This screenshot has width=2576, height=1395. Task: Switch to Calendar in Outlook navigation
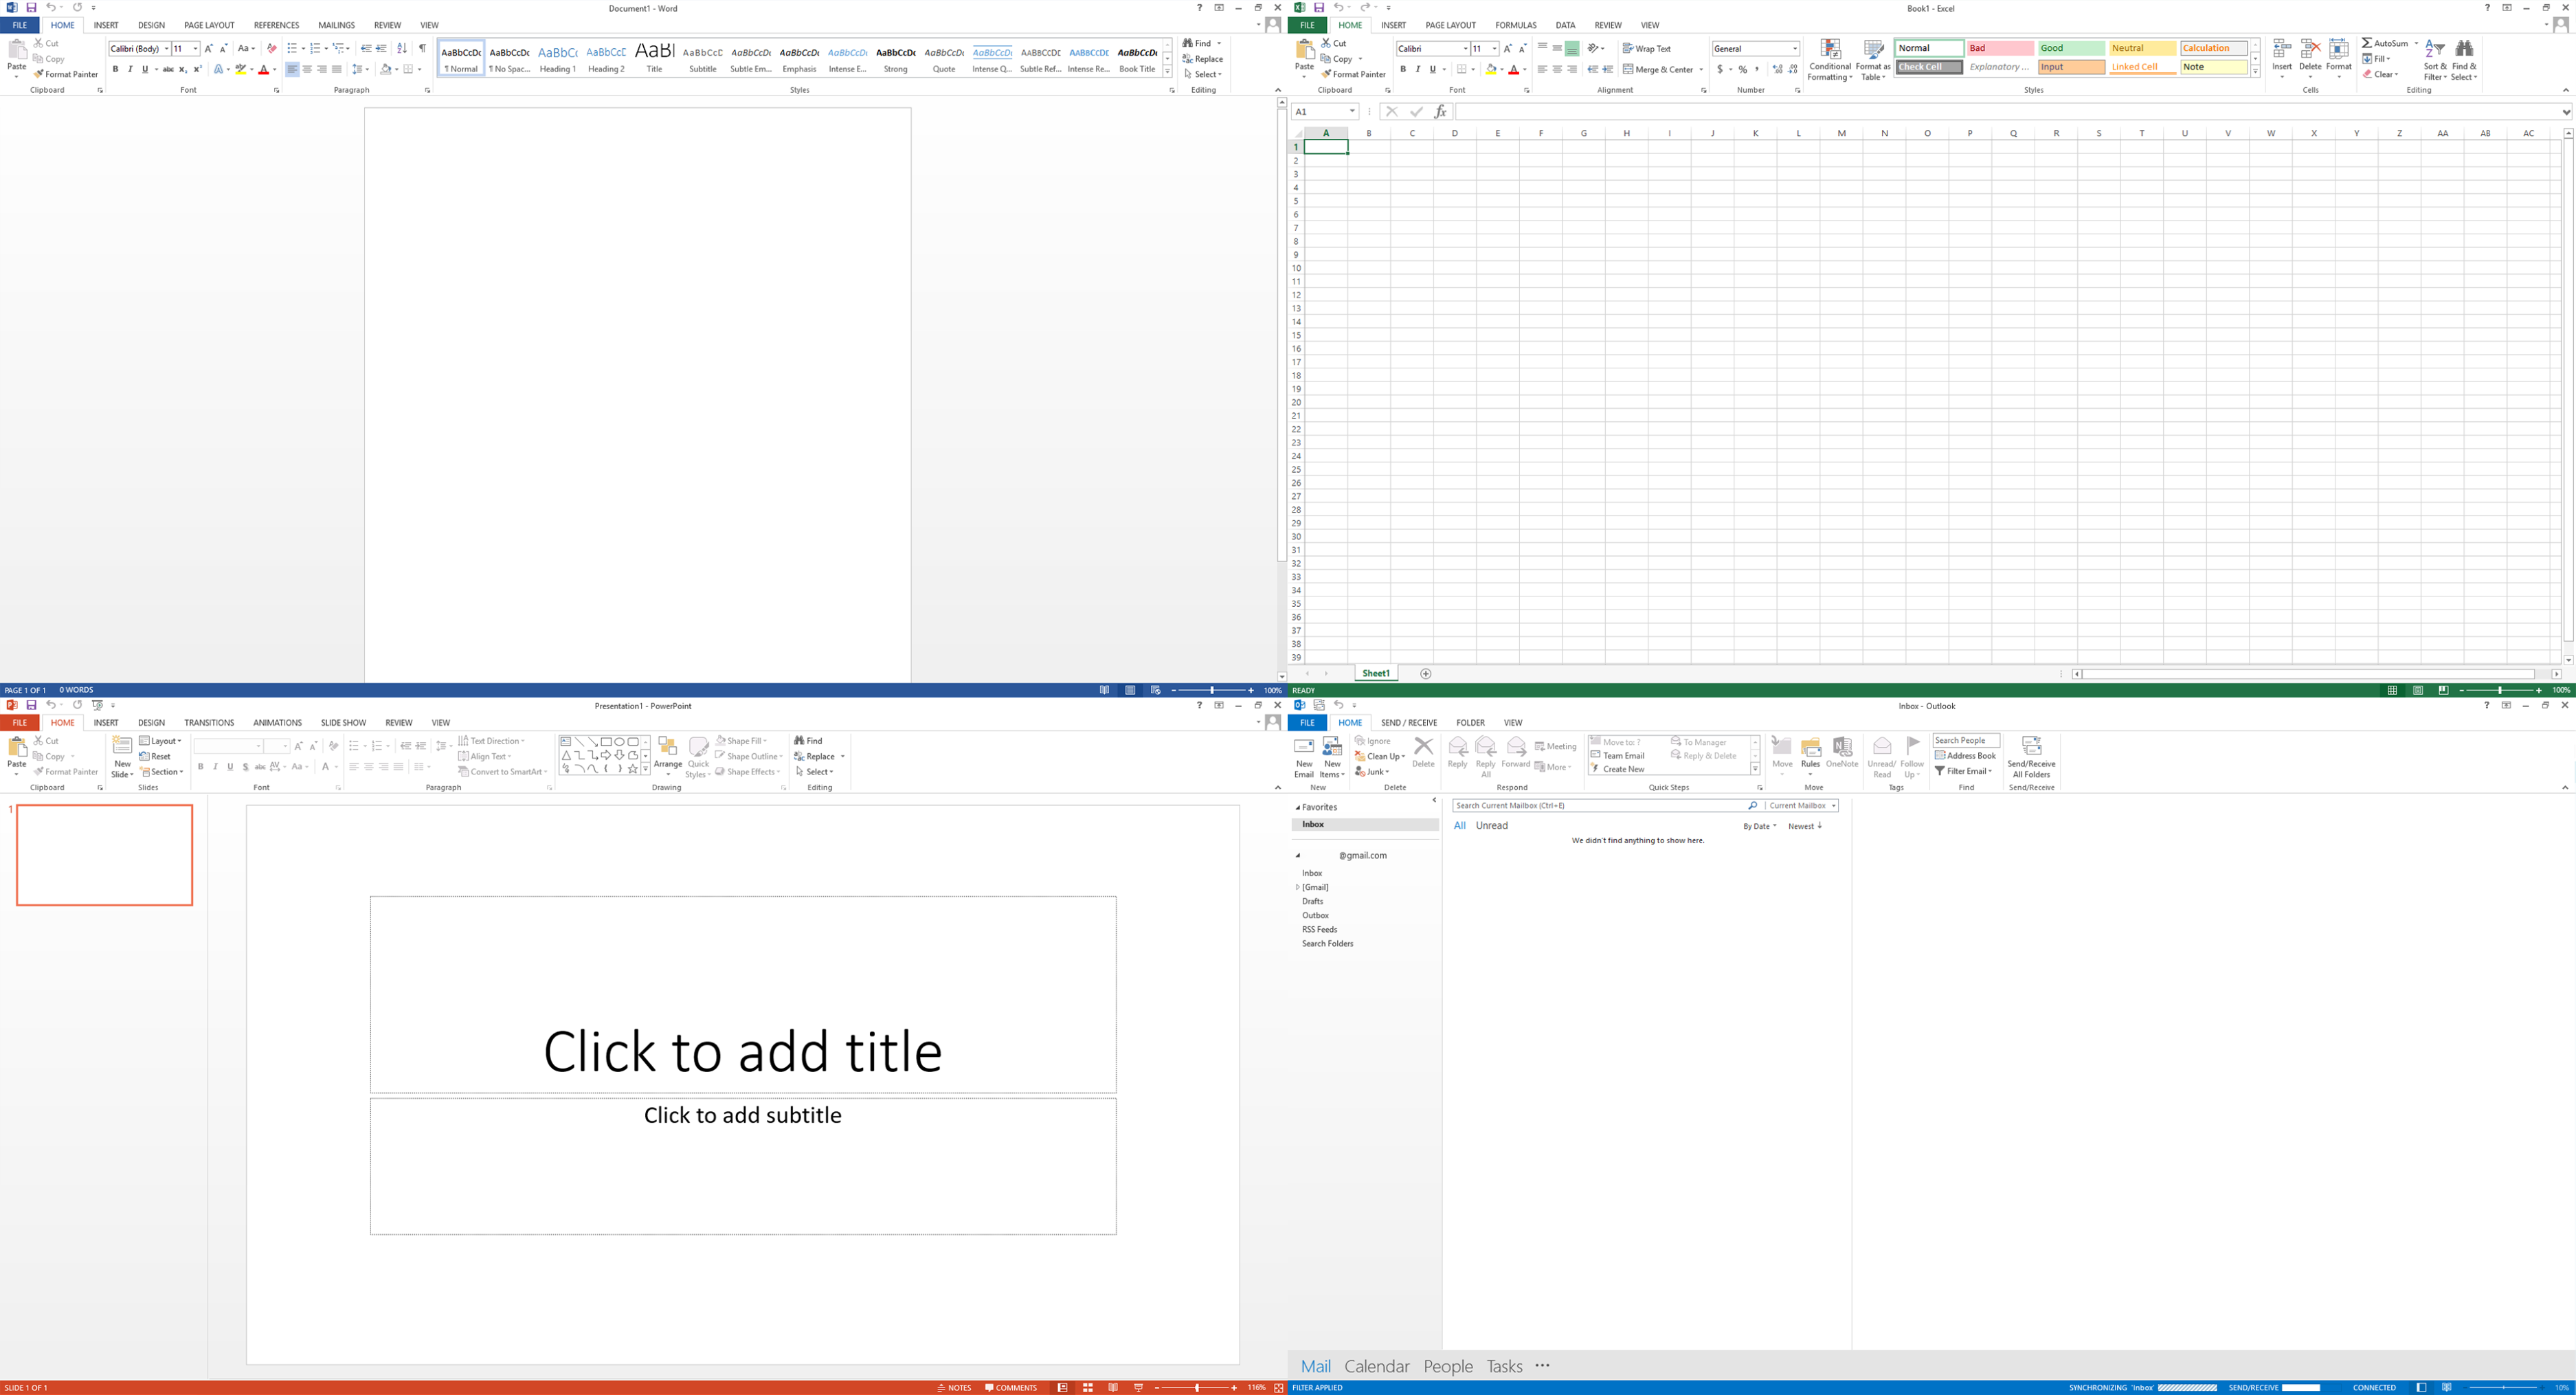click(1377, 1367)
